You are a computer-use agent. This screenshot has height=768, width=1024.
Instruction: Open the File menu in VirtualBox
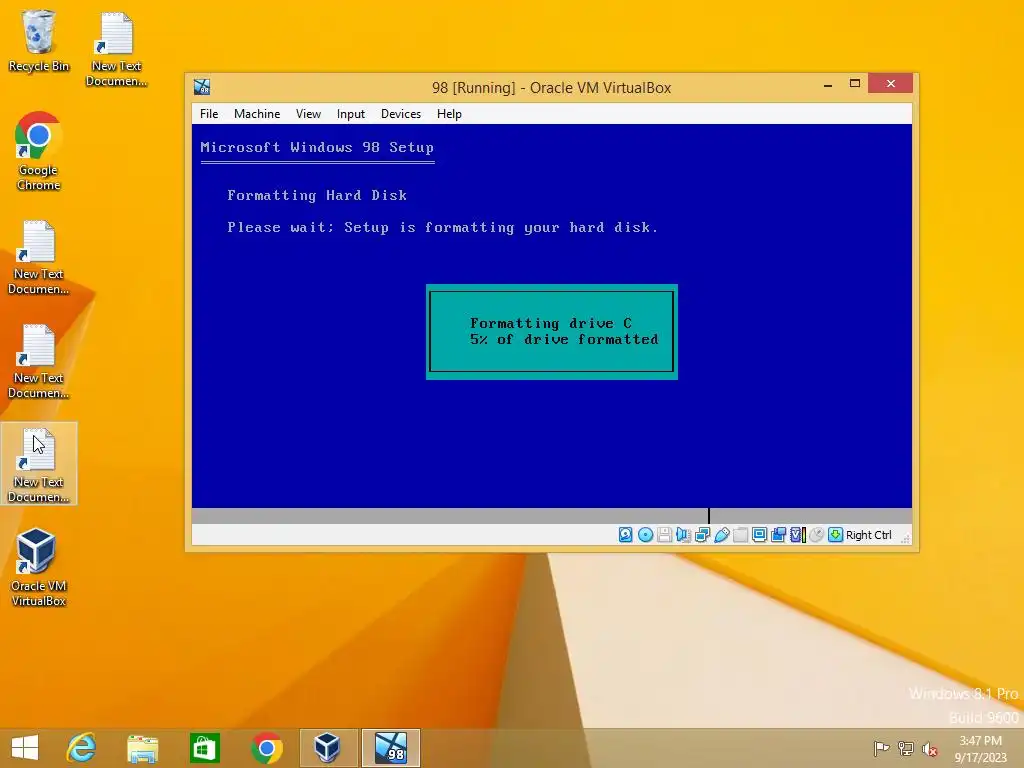209,114
